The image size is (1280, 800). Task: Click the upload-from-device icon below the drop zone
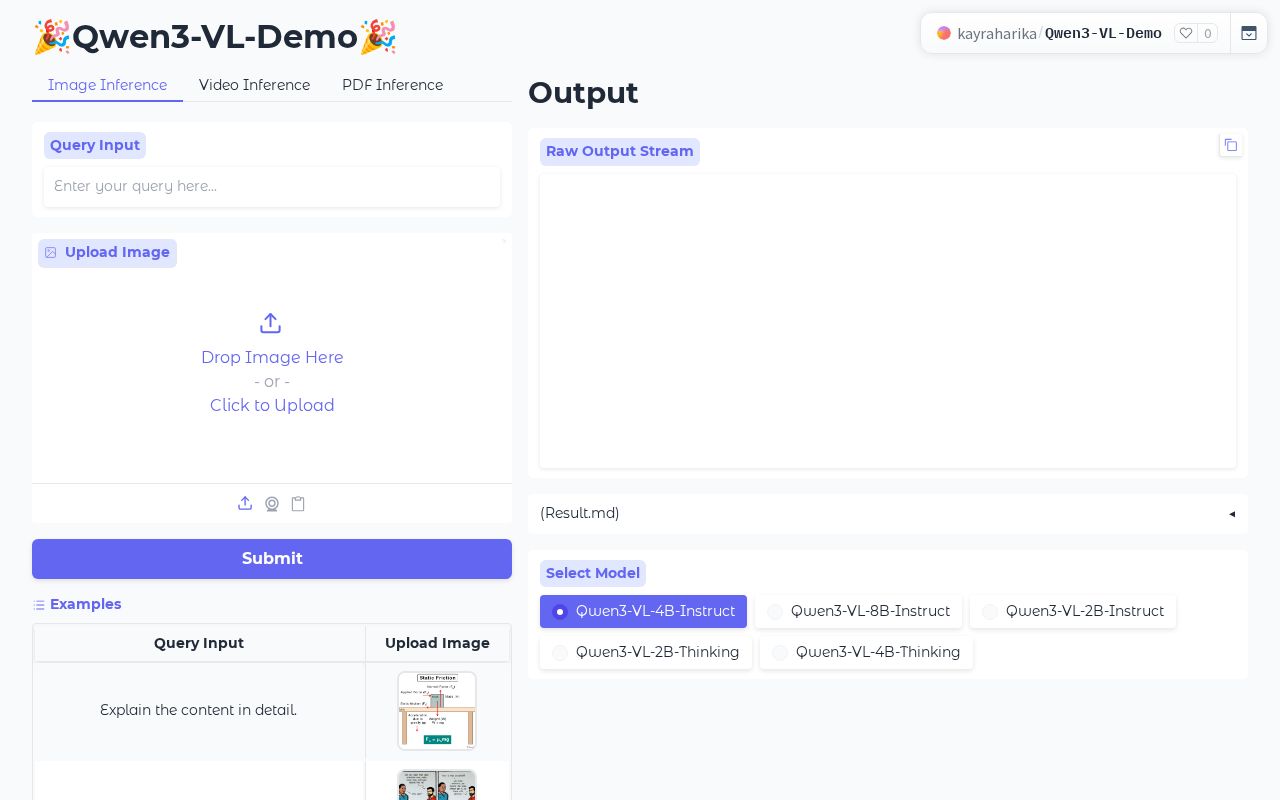coord(245,504)
